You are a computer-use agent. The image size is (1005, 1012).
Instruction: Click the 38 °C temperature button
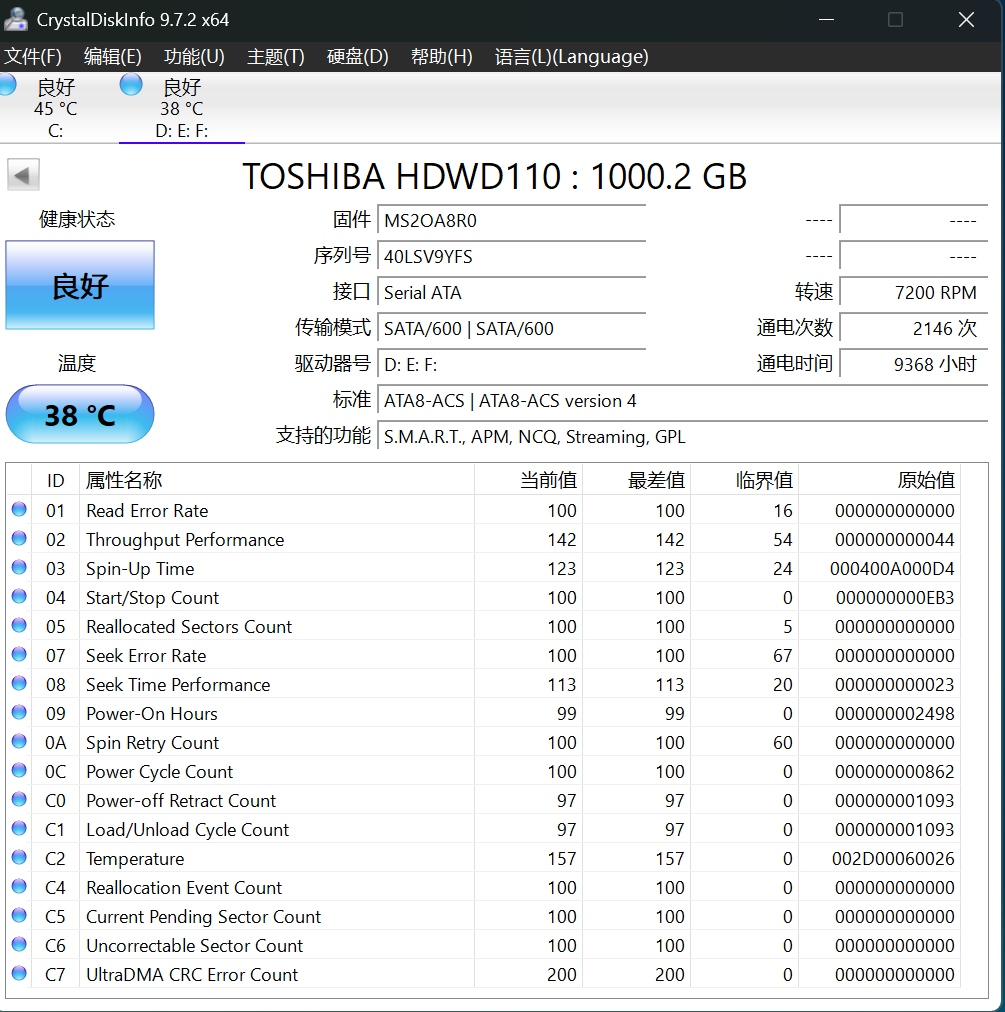80,414
